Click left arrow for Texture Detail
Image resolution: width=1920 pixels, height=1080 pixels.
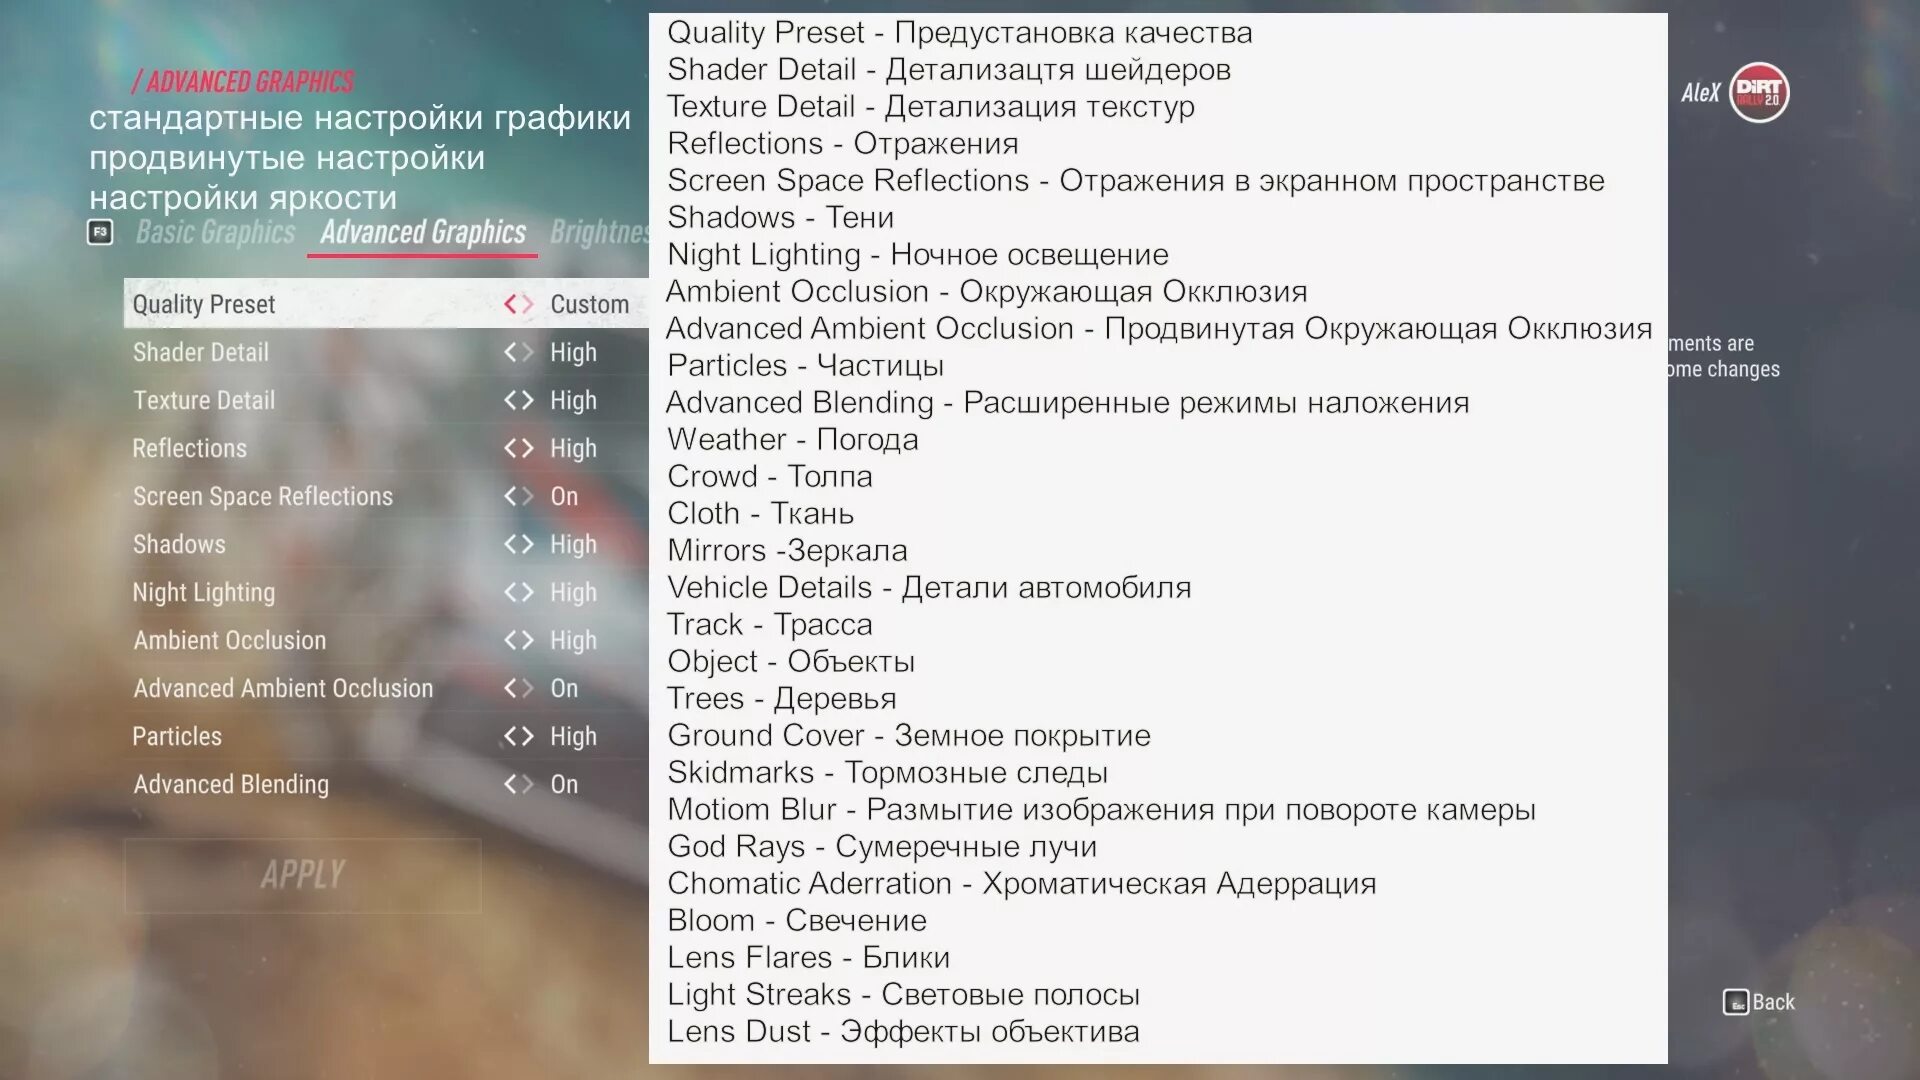pyautogui.click(x=511, y=400)
